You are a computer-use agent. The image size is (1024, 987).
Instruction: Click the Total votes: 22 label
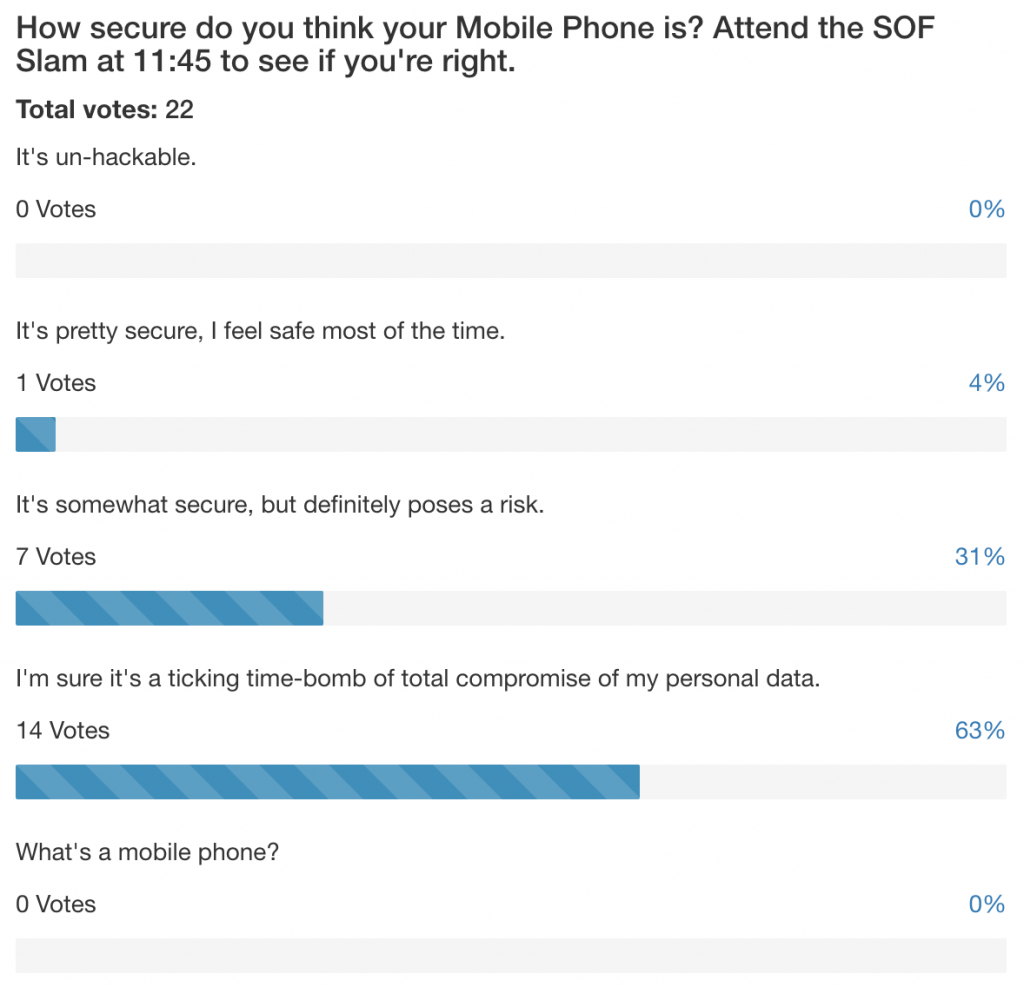[104, 110]
